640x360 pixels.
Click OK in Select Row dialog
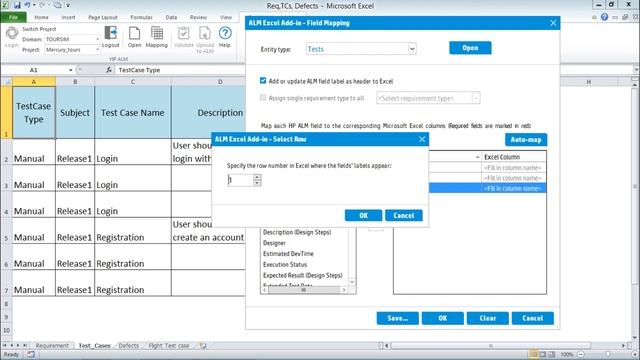(x=363, y=216)
